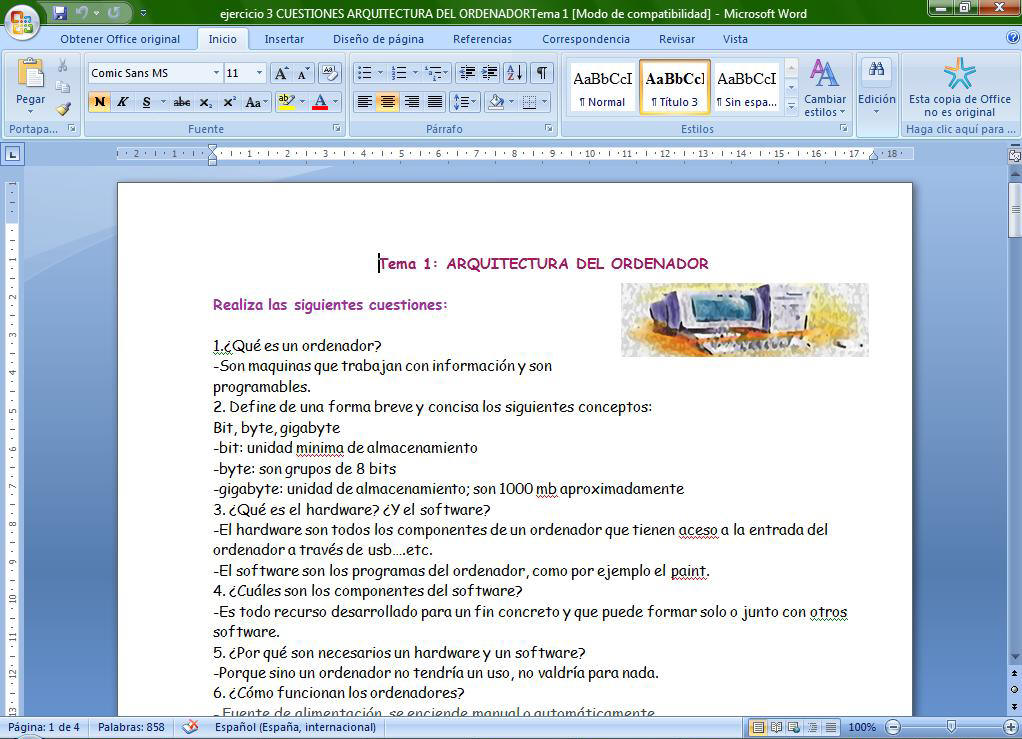Open the Correspondencia tab
The image size is (1022, 739).
[586, 39]
